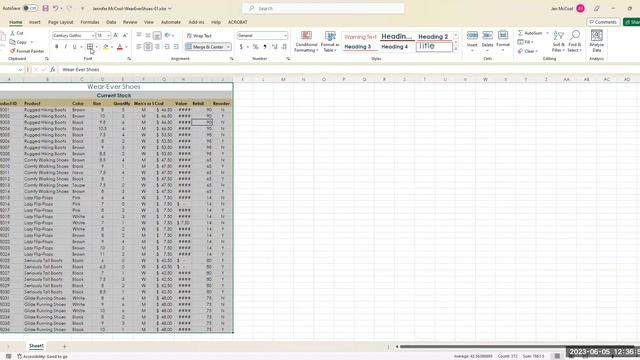This screenshot has height=360, width=640.
Task: Increase font size with the large A icon
Action: pyautogui.click(x=116, y=36)
